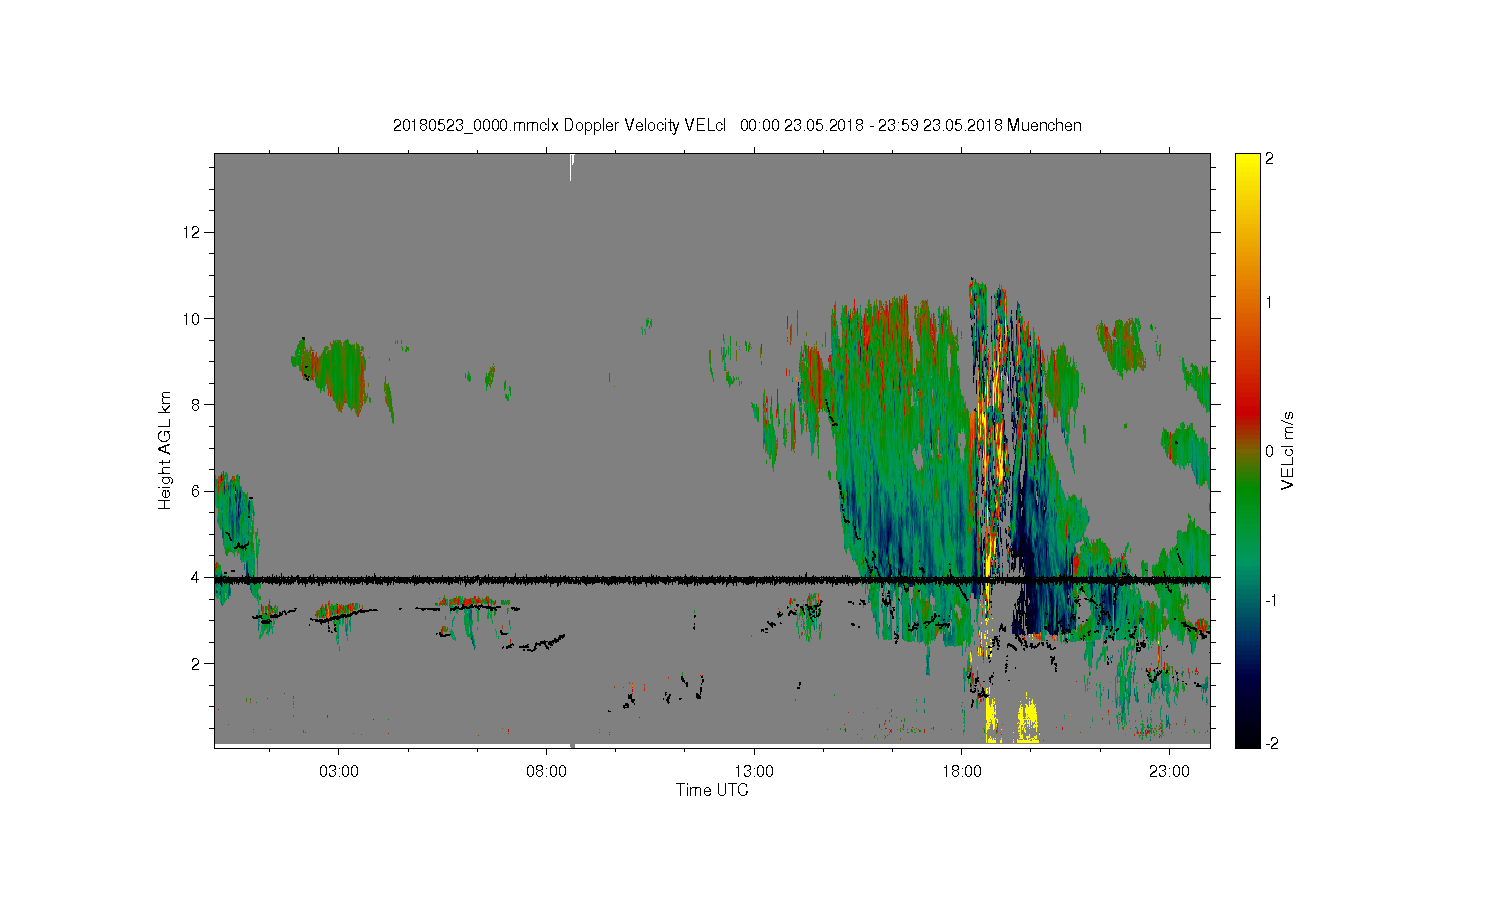Click the height axis tick label "4"
1500x900 pixels.
click(x=197, y=577)
